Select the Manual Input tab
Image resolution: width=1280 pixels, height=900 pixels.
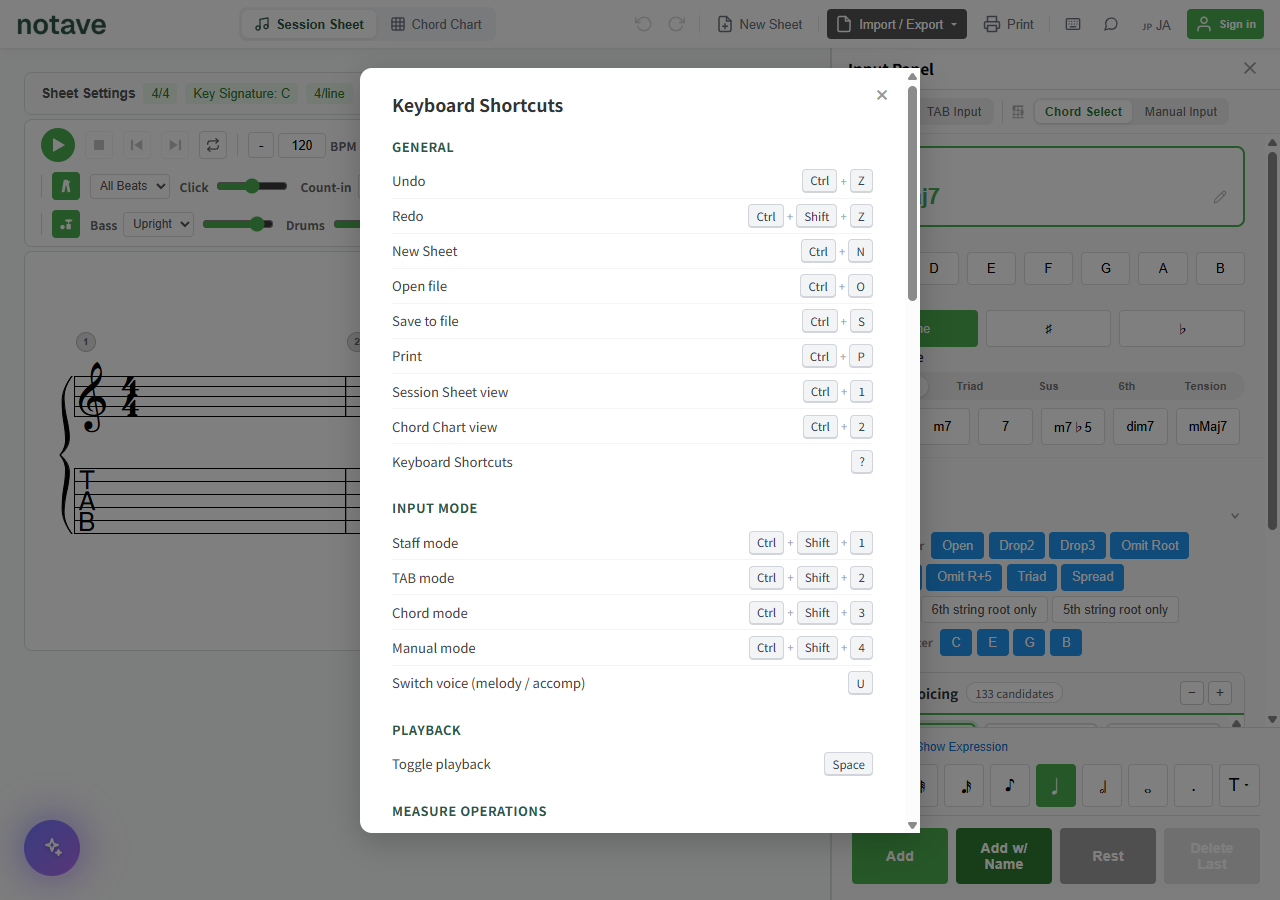1181,112
